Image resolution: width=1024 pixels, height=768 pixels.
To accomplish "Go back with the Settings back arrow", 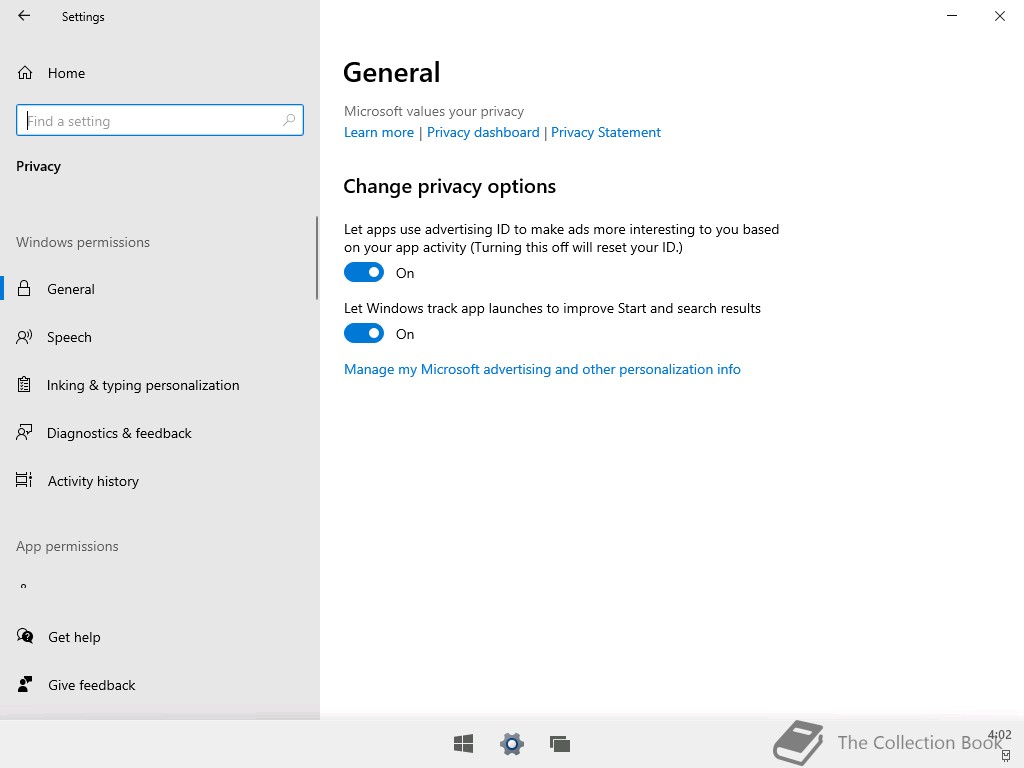I will click(24, 16).
